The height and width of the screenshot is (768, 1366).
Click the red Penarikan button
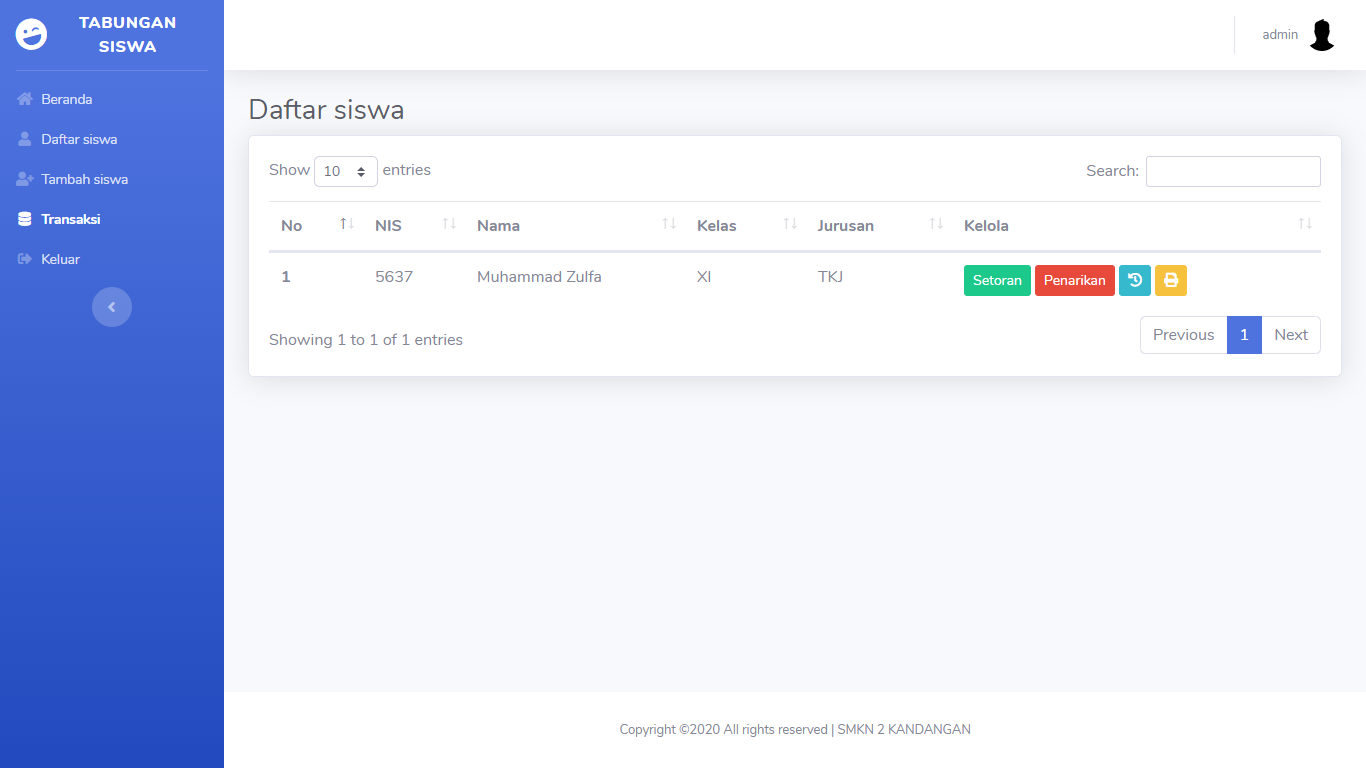[x=1074, y=280]
